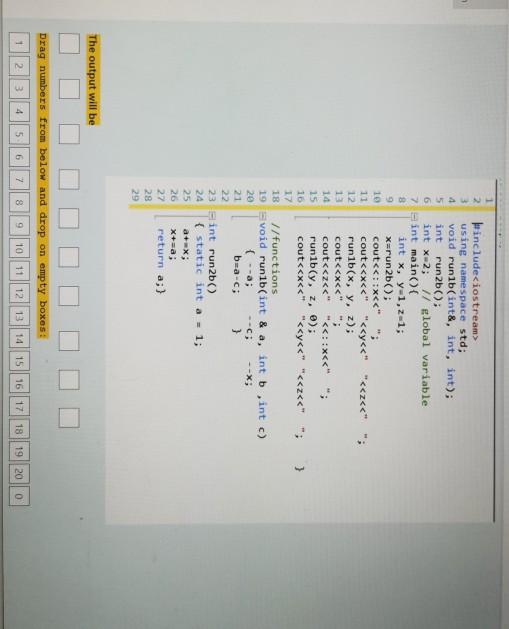Choose the draggable tile numbered 0

(19, 496)
